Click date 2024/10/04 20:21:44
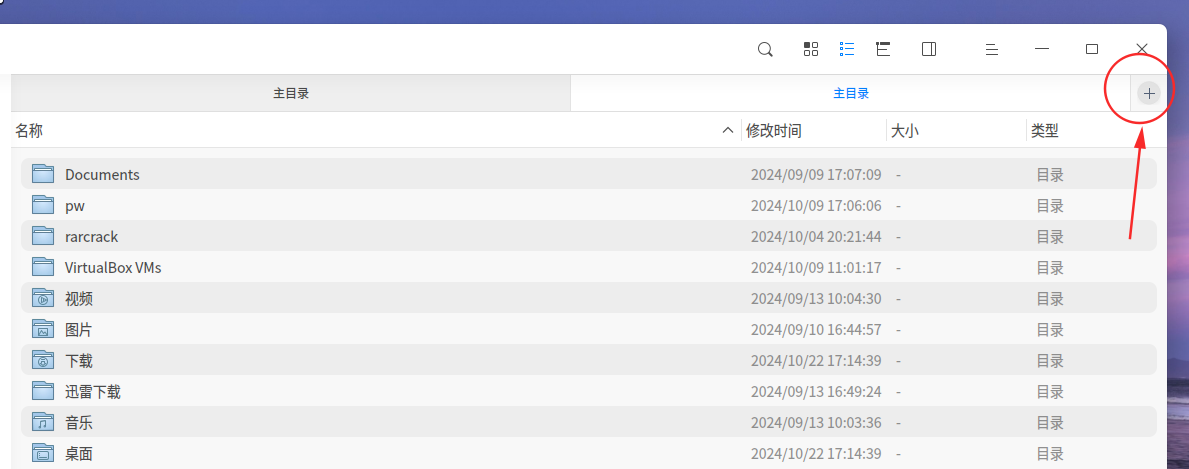Image resolution: width=1189 pixels, height=469 pixels. [816, 237]
